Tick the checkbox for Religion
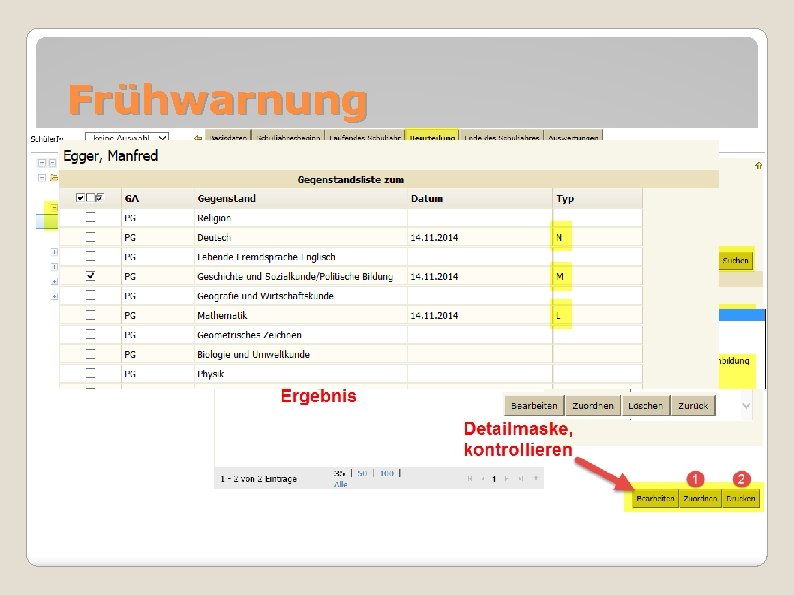 90,218
